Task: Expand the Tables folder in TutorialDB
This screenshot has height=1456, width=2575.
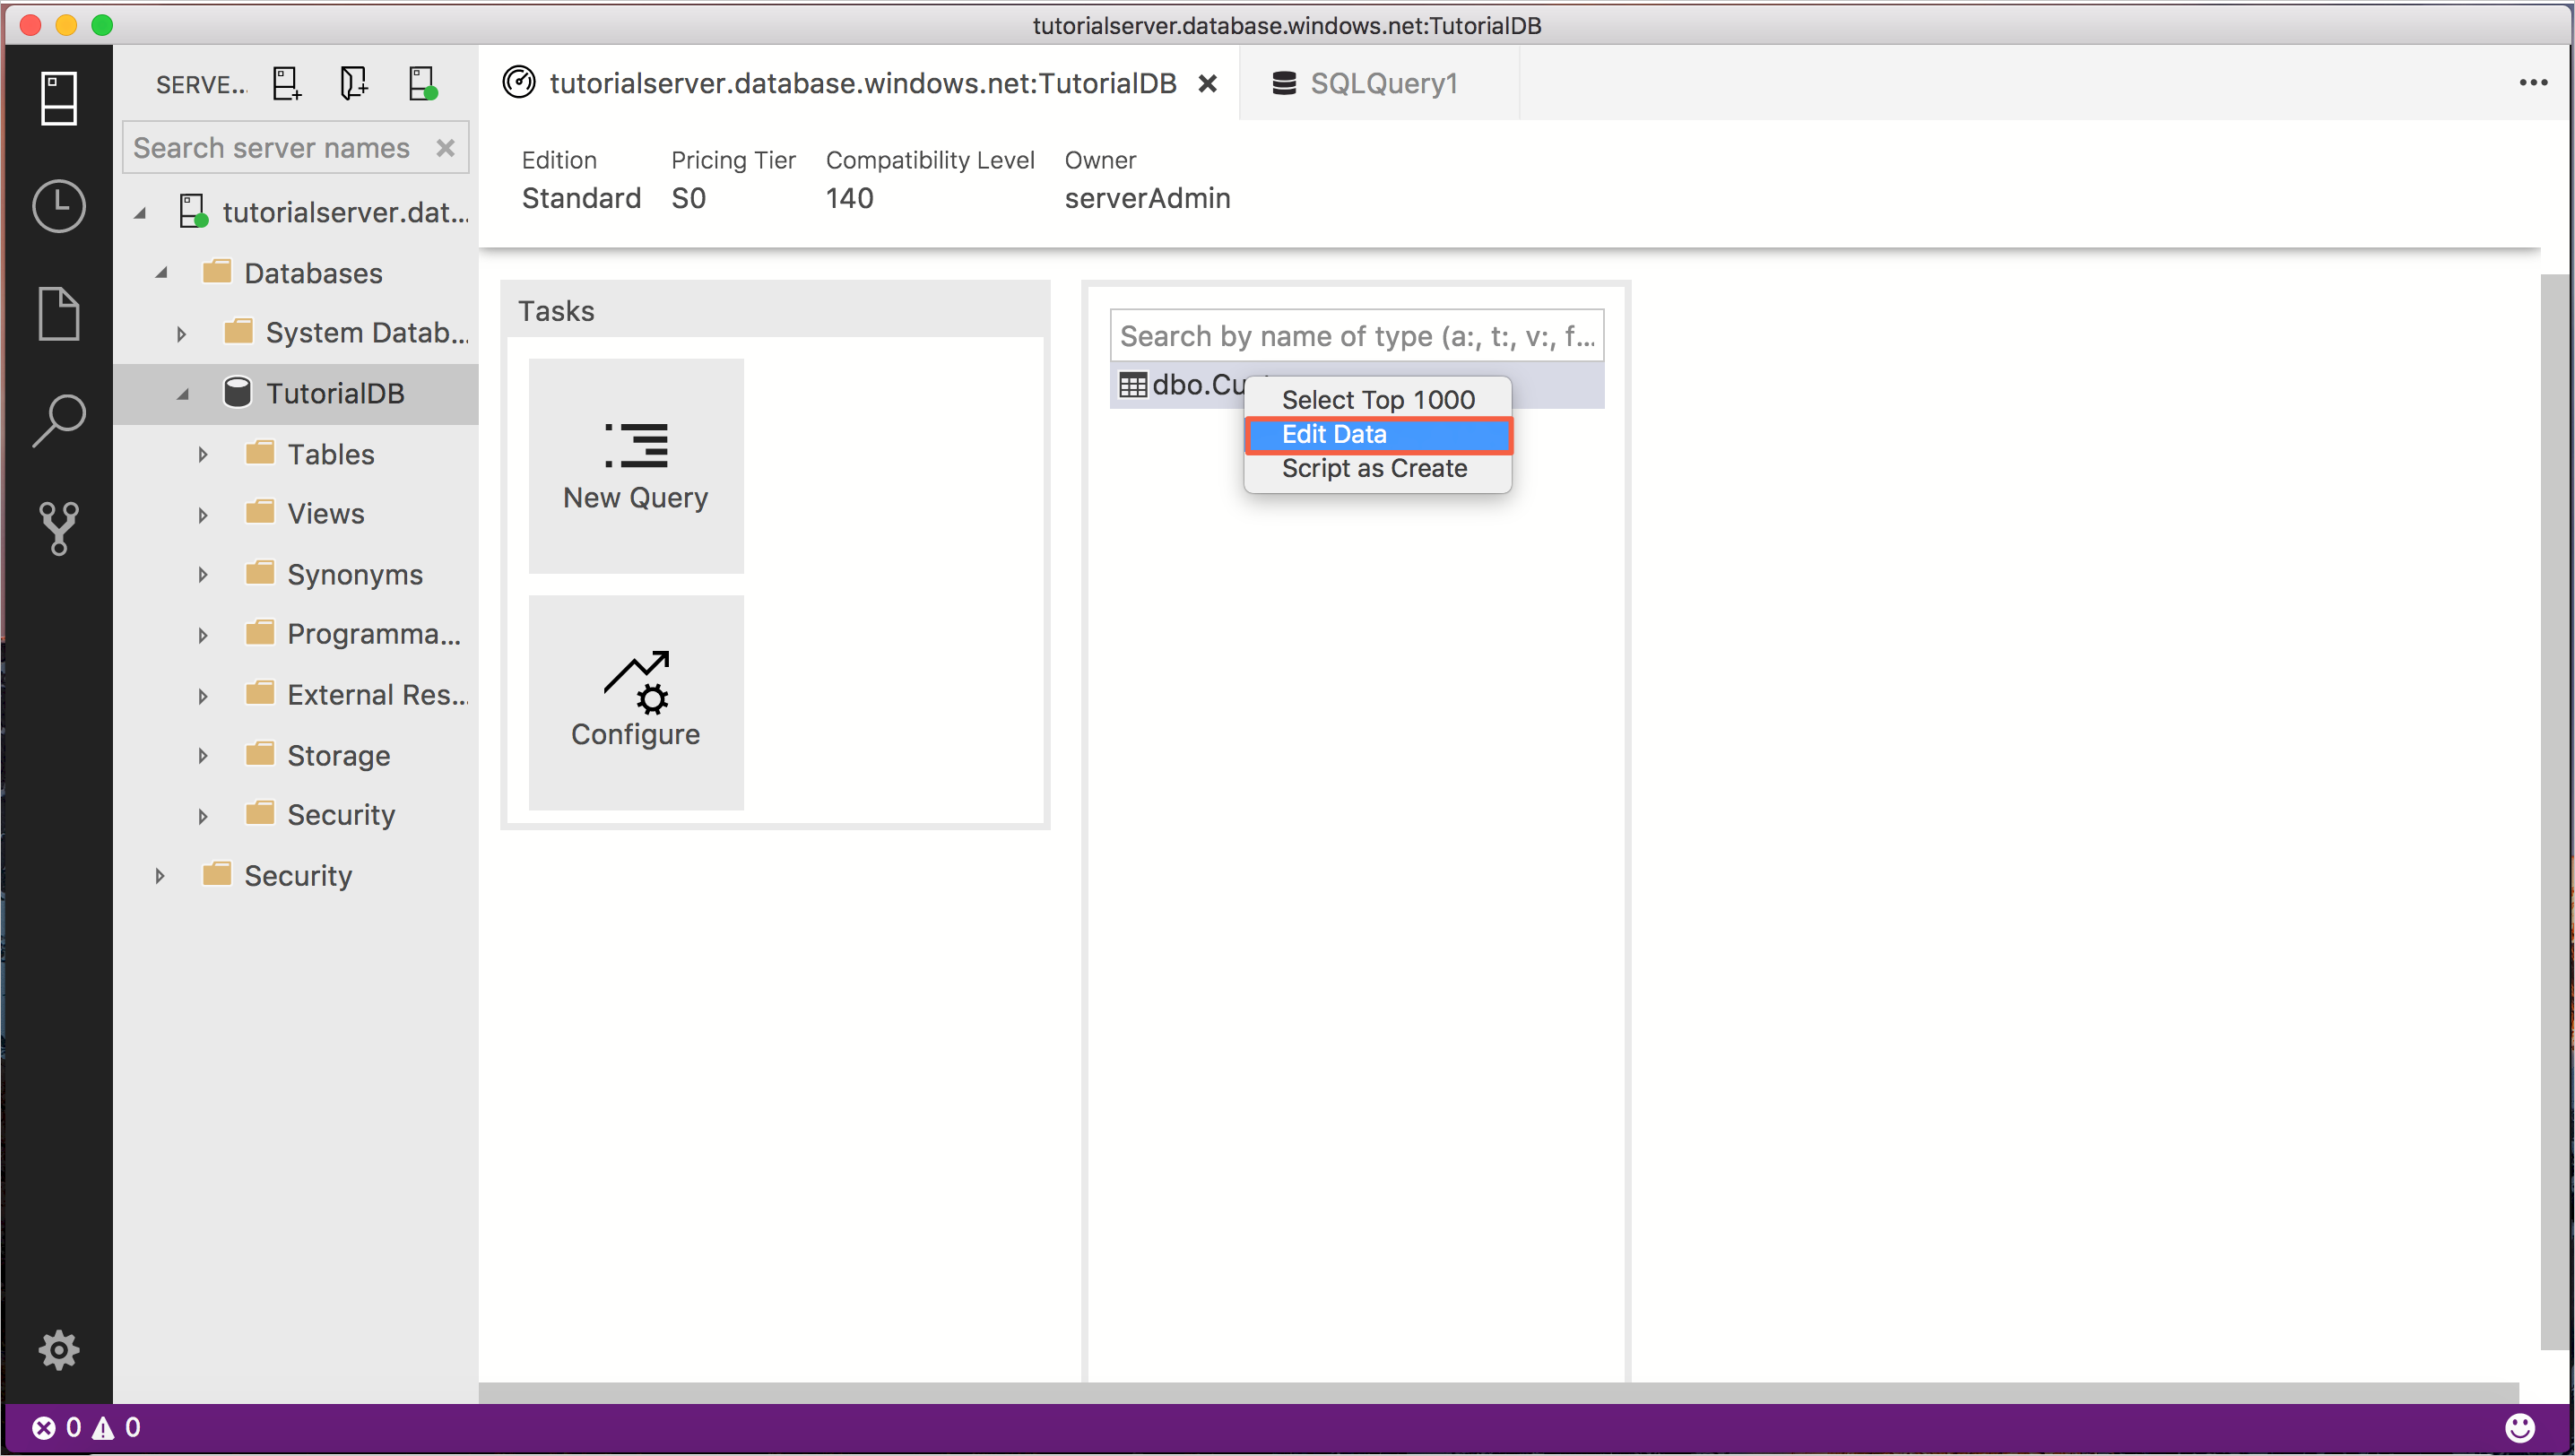Action: 204,455
